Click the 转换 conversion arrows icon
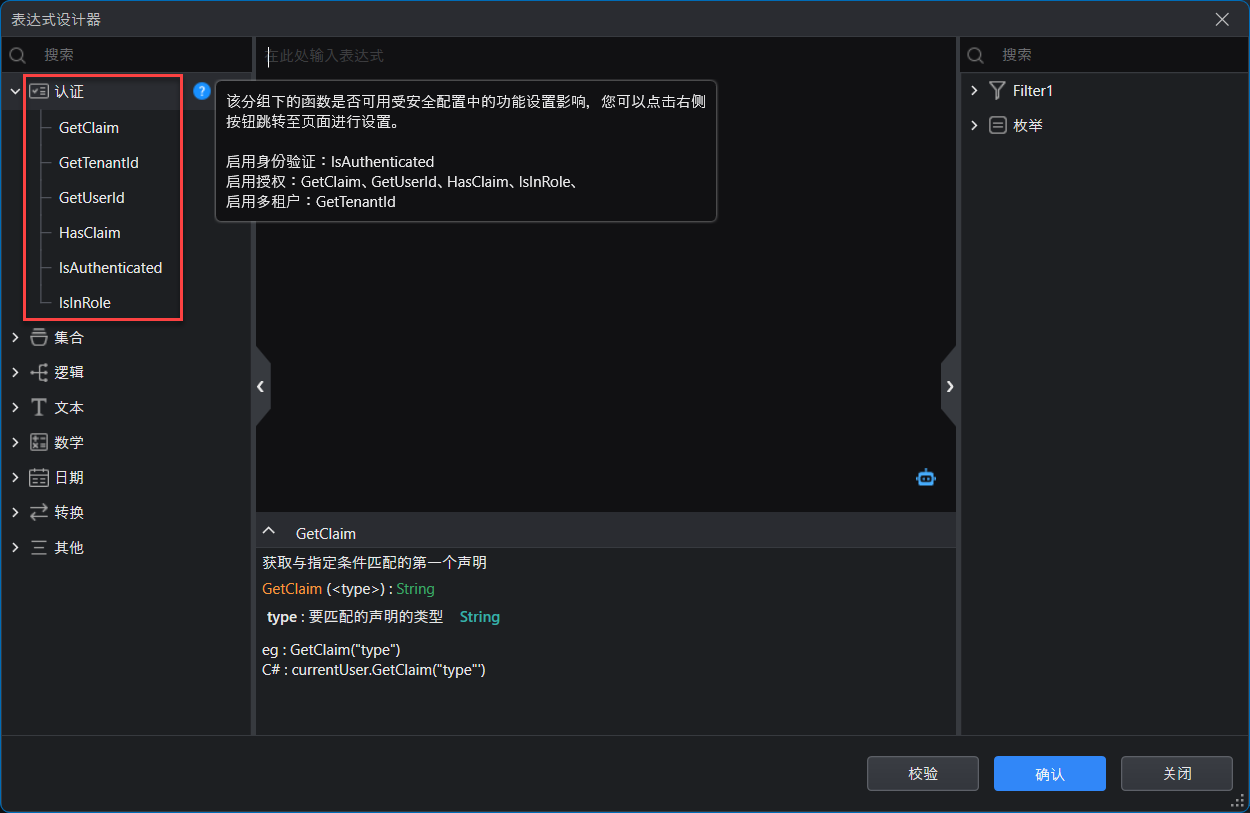This screenshot has height=813, width=1250. tap(39, 513)
